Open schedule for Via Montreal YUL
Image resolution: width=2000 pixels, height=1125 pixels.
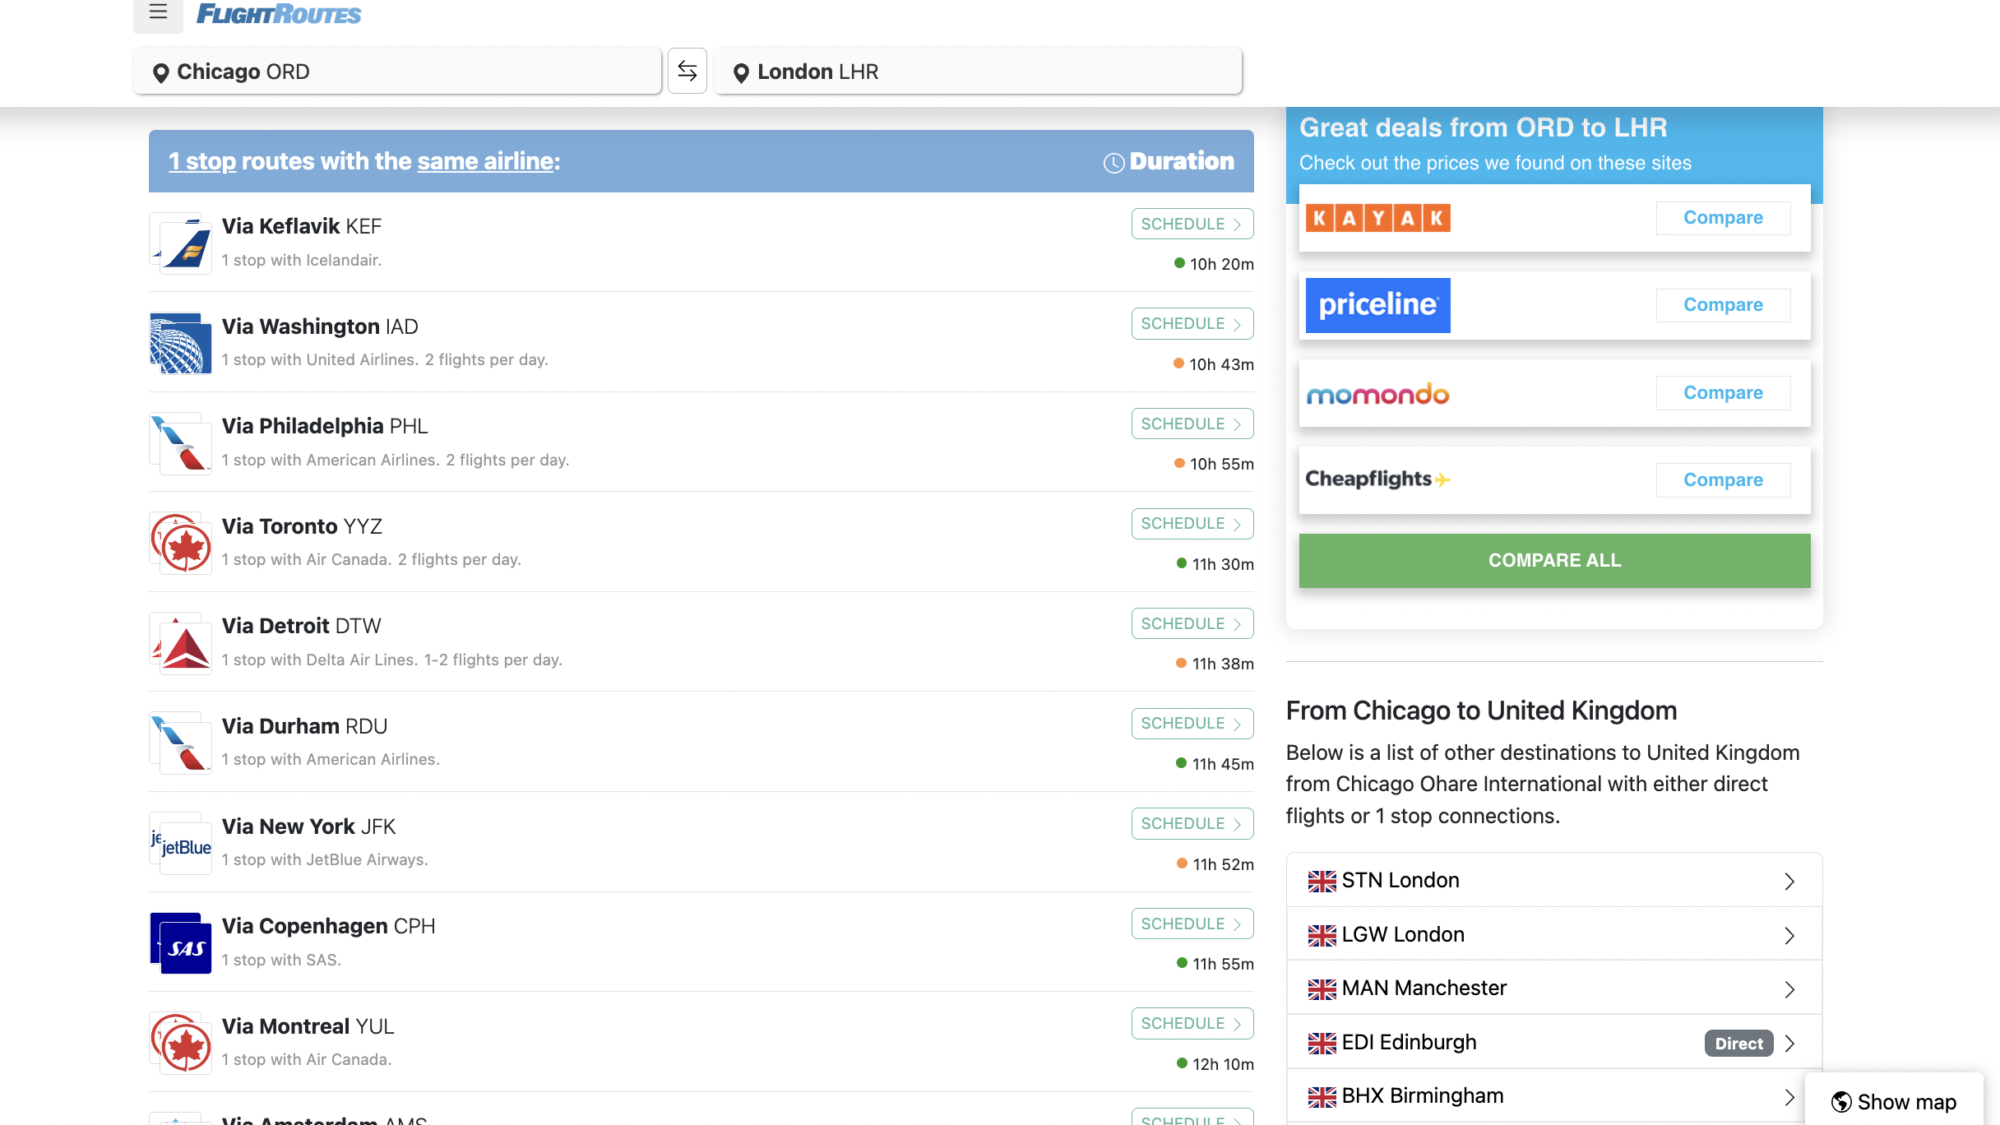(1192, 1024)
